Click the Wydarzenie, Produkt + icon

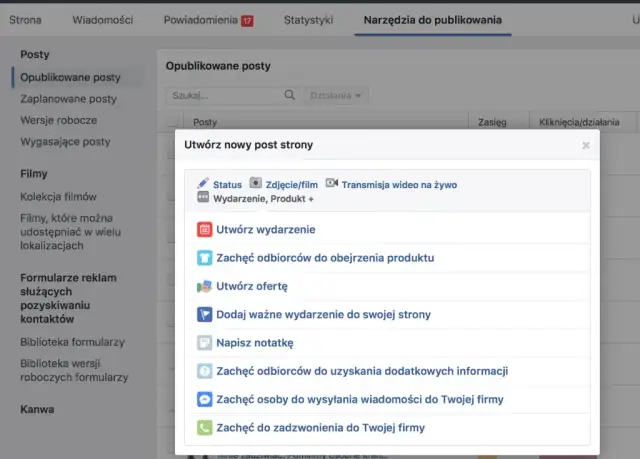203,197
